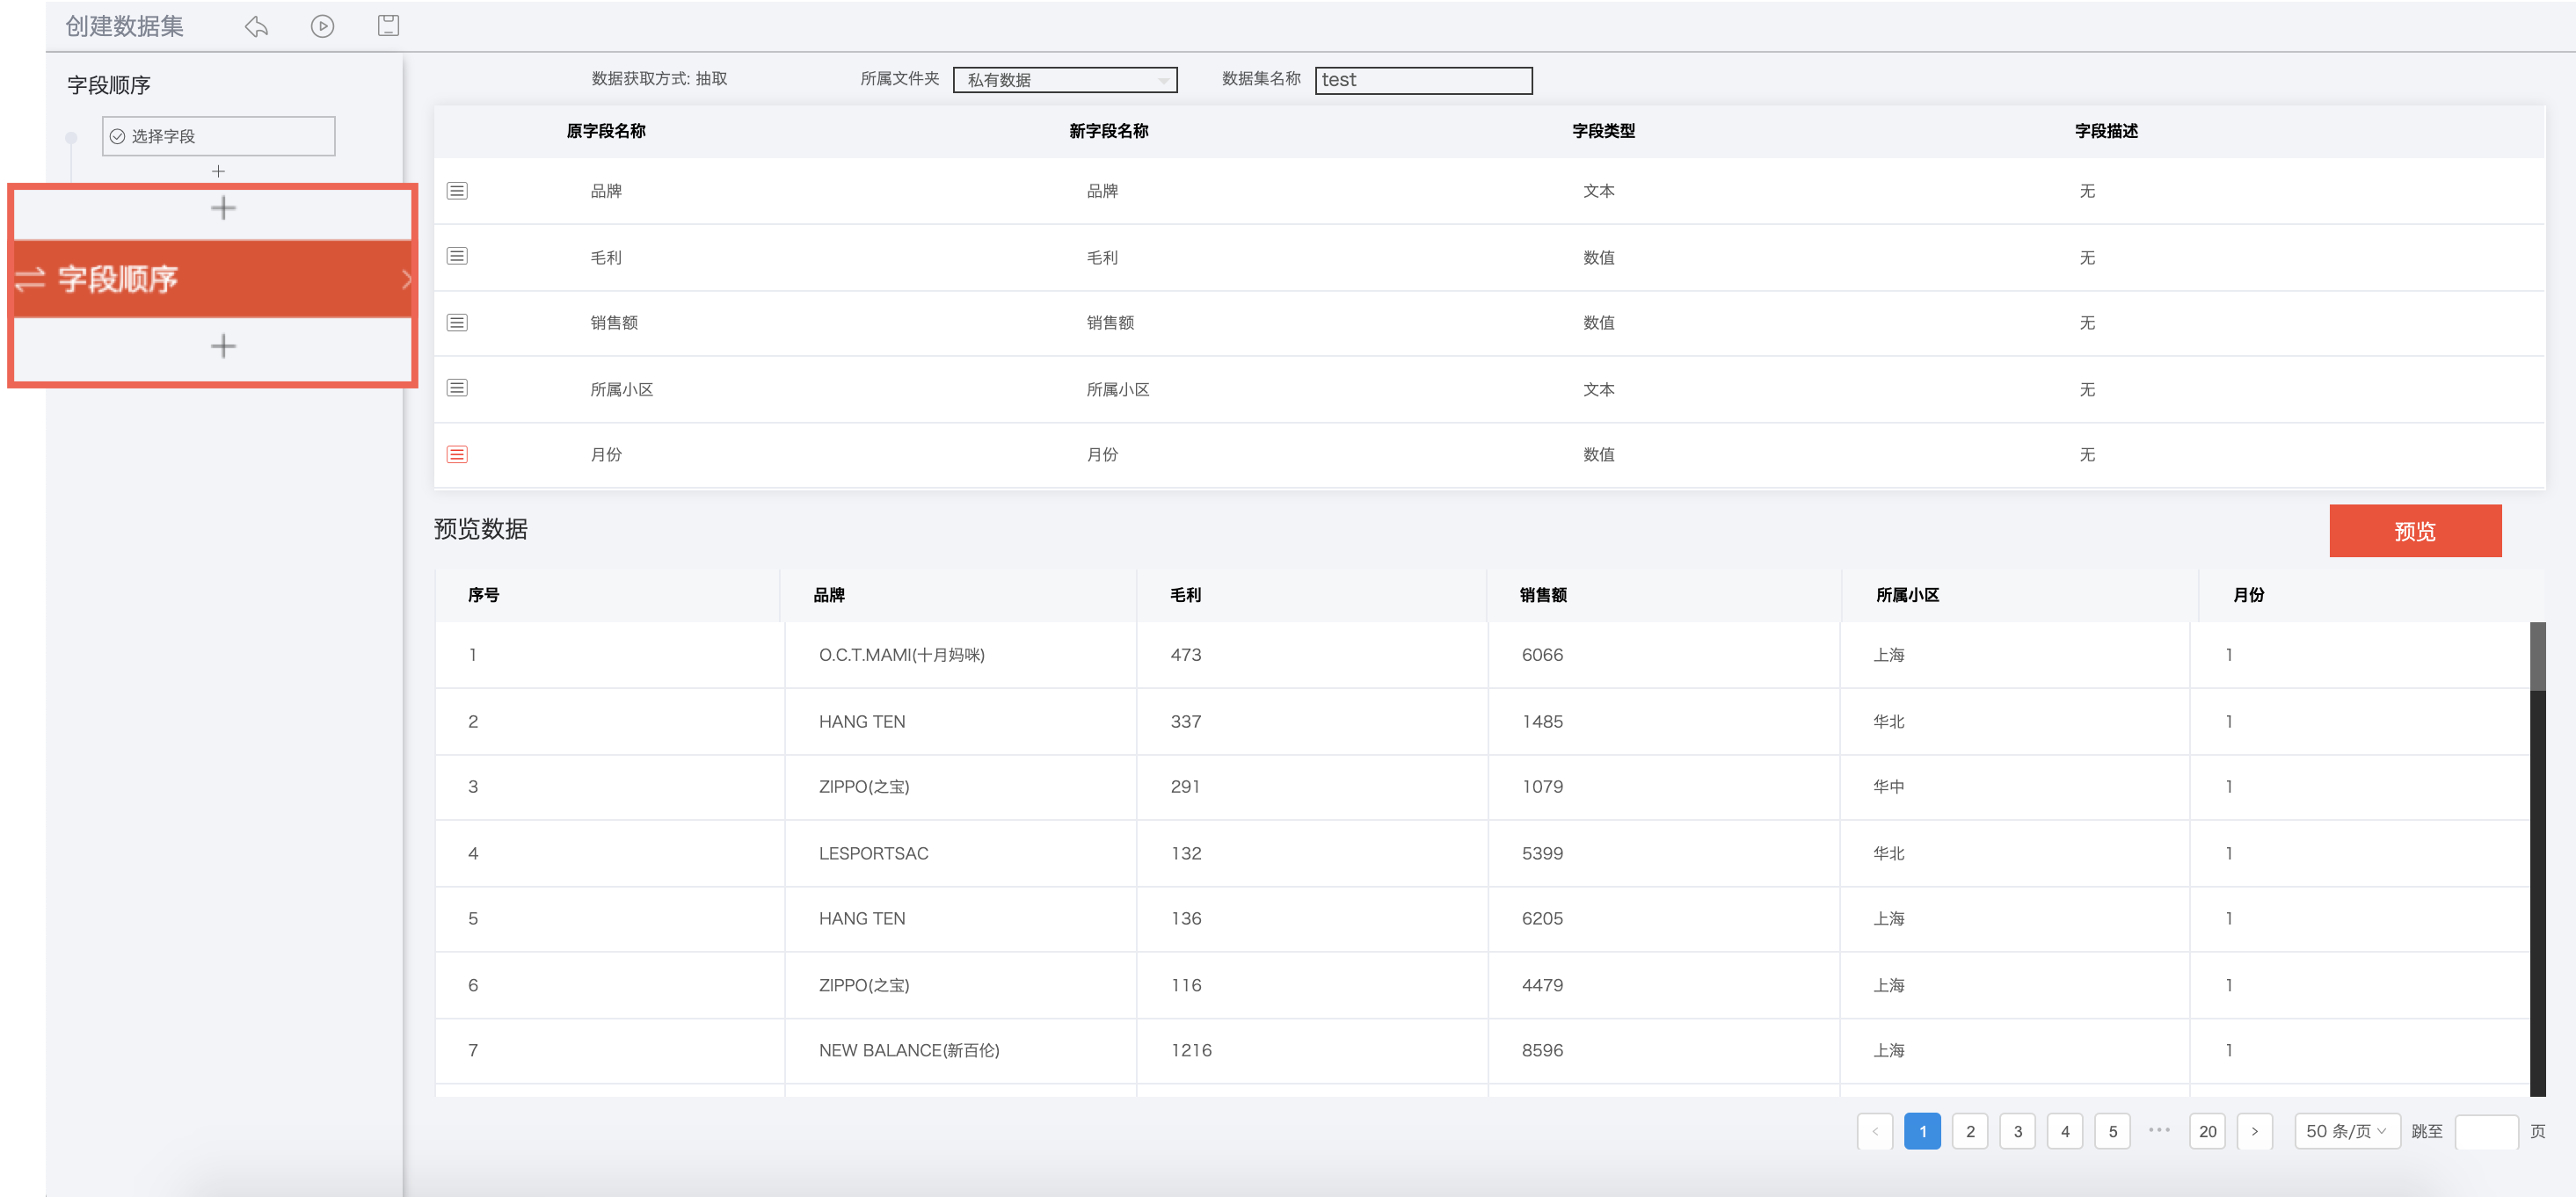Click the 月份 preview column header
2576x1197 pixels.
coord(2248,595)
